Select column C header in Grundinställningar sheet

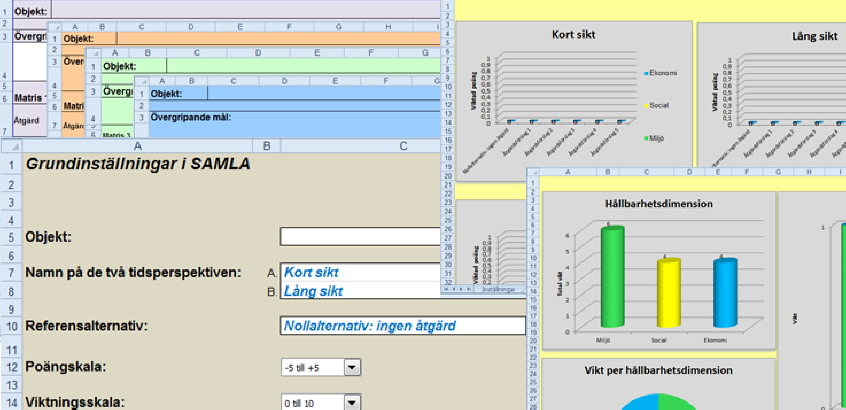[404, 146]
